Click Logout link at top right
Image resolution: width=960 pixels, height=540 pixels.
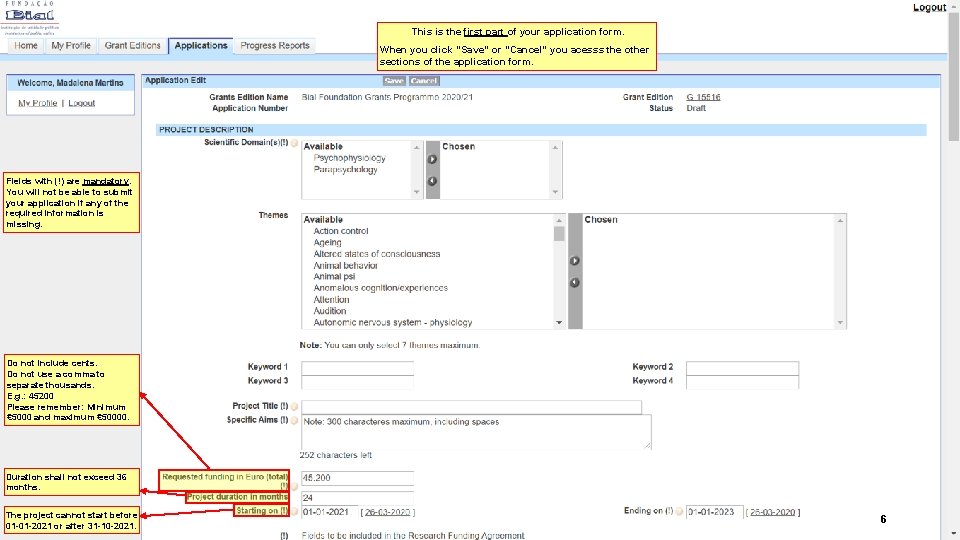929,7
